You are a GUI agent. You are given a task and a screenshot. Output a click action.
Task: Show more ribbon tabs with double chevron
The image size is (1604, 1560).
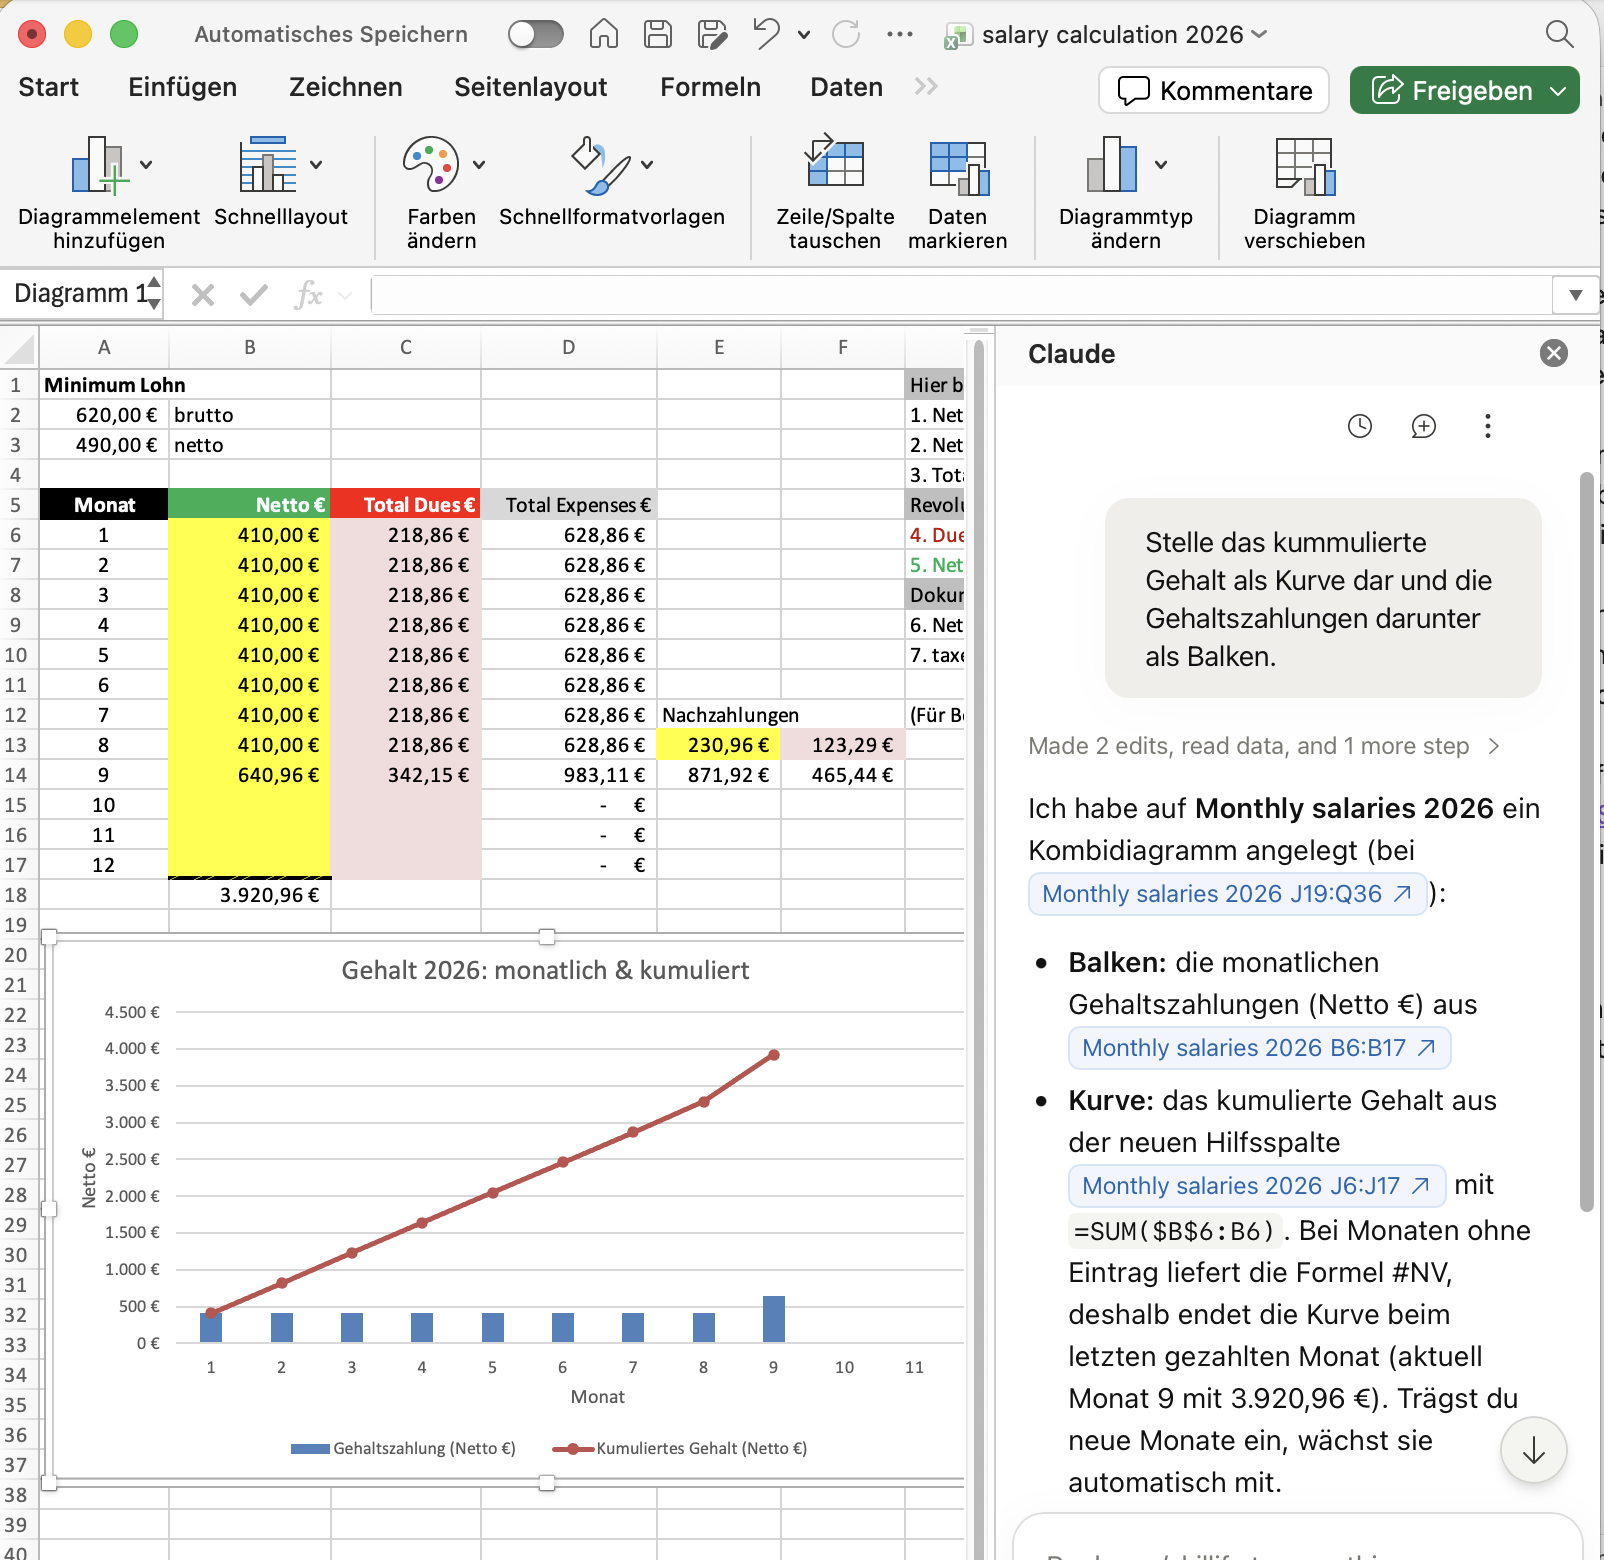click(926, 87)
